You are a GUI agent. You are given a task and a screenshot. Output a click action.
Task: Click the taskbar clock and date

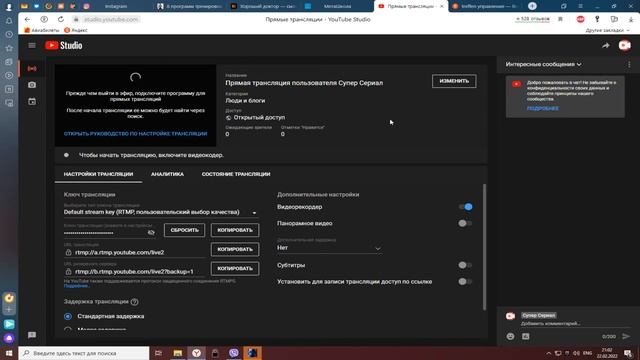(x=607, y=353)
